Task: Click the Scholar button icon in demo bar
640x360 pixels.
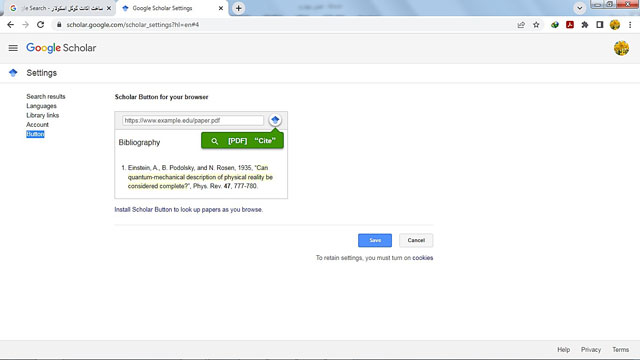Action: coord(275,120)
